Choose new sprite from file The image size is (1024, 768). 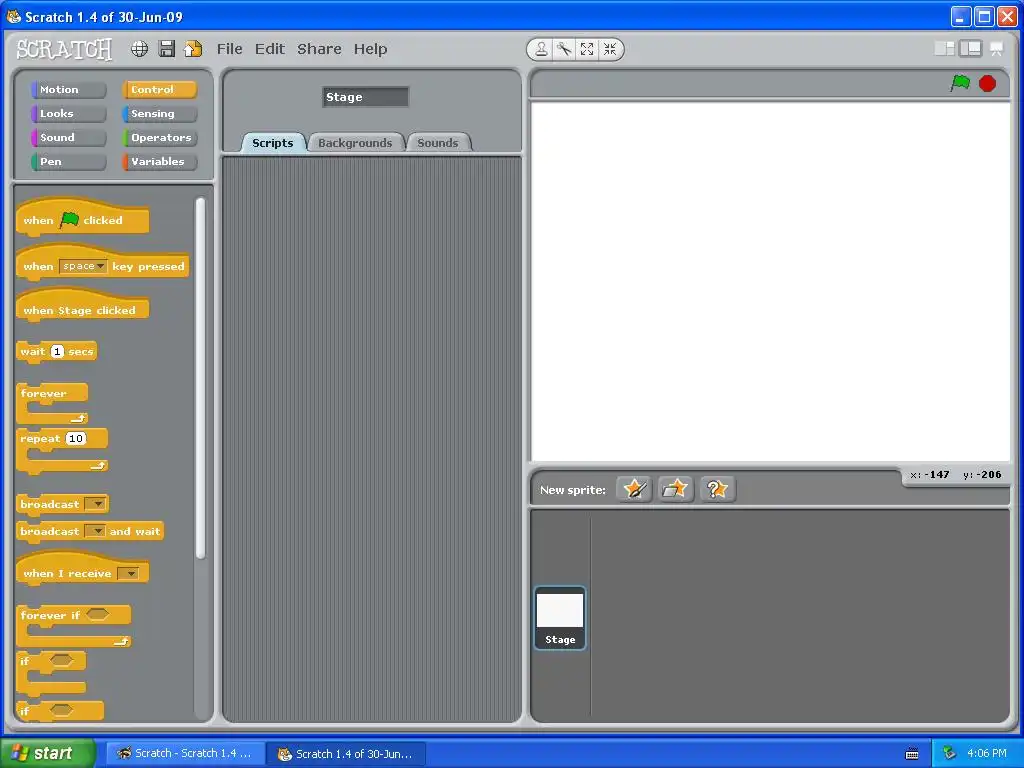click(x=675, y=489)
